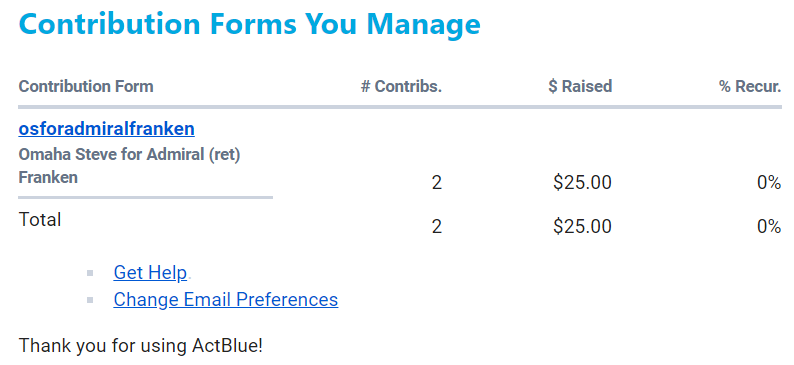
Task: Select the $ Raised column header
Action: pos(580,86)
